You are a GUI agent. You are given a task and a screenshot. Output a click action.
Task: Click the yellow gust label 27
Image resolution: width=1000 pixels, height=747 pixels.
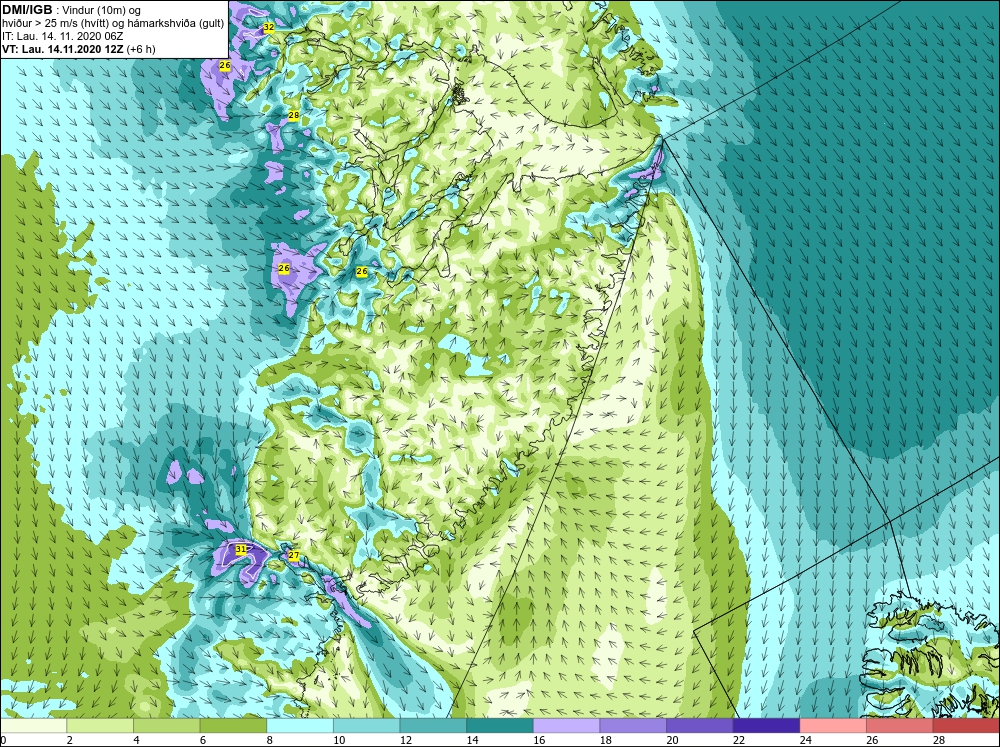coord(293,556)
